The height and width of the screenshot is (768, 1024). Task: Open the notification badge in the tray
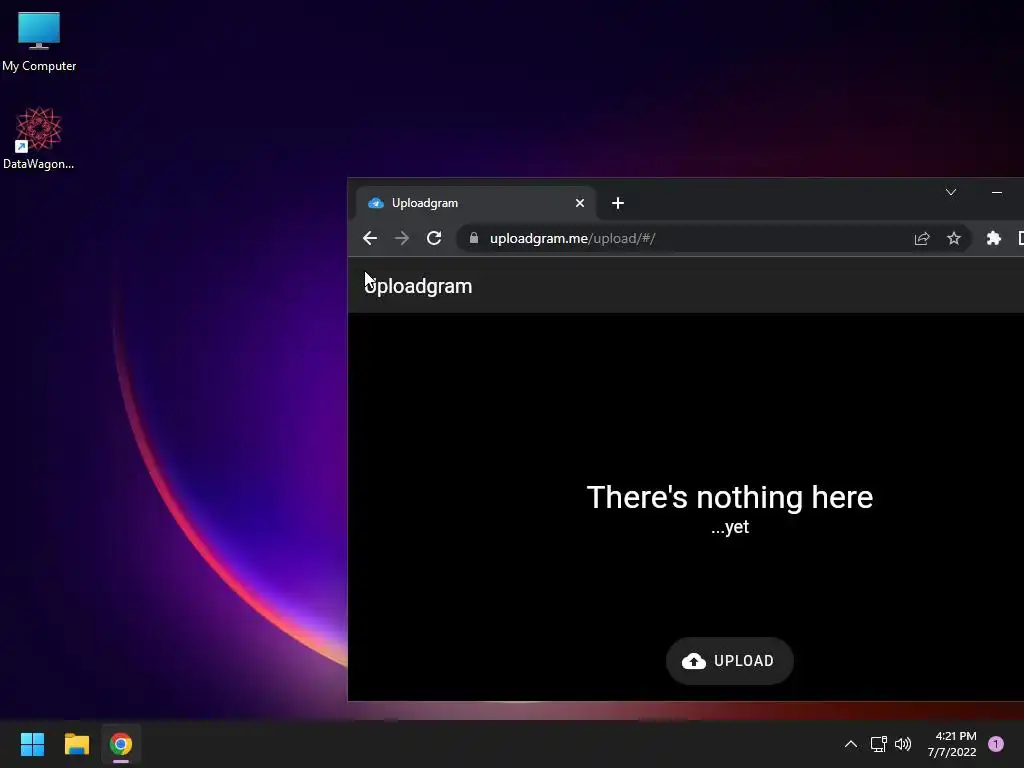tap(995, 744)
